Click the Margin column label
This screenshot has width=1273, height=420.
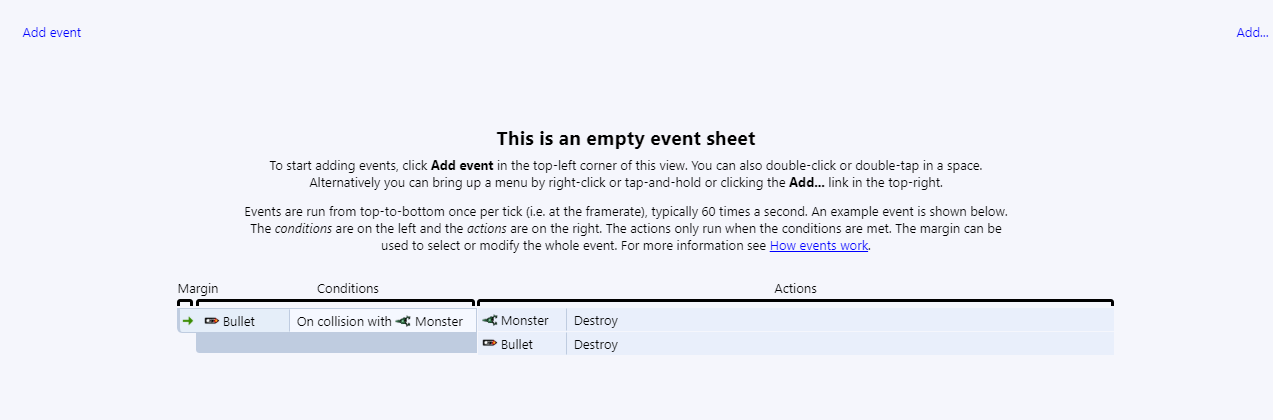(x=198, y=289)
